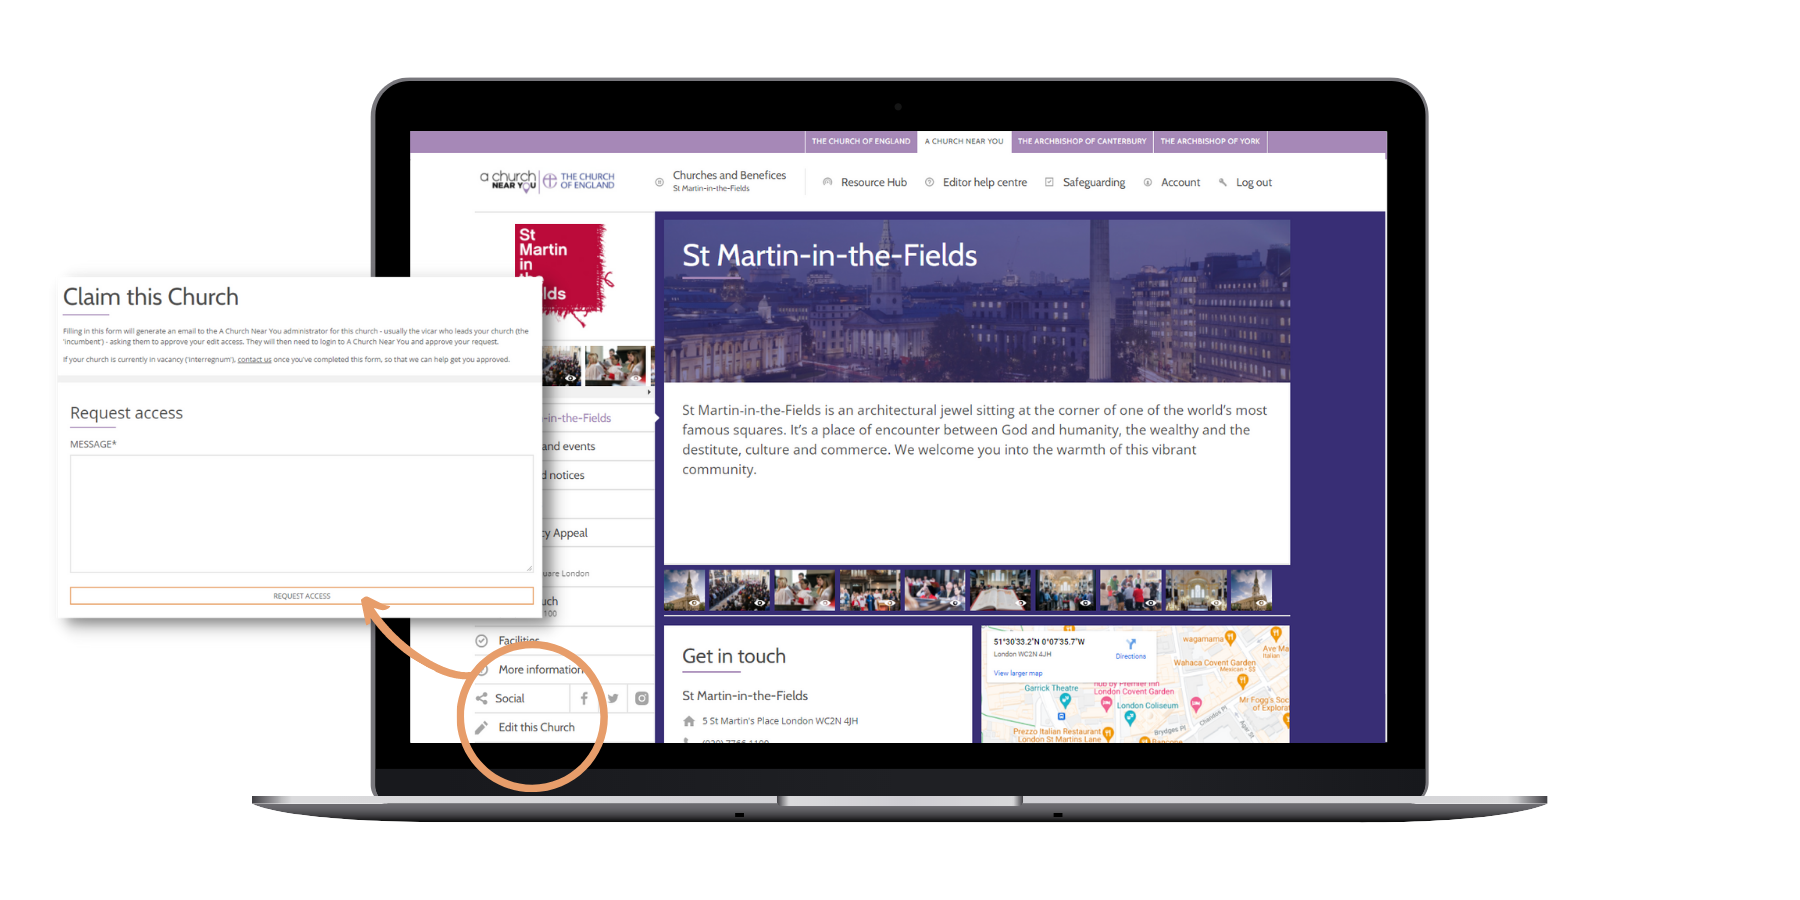
Task: Open the church's Facebook page icon
Action: click(x=584, y=698)
